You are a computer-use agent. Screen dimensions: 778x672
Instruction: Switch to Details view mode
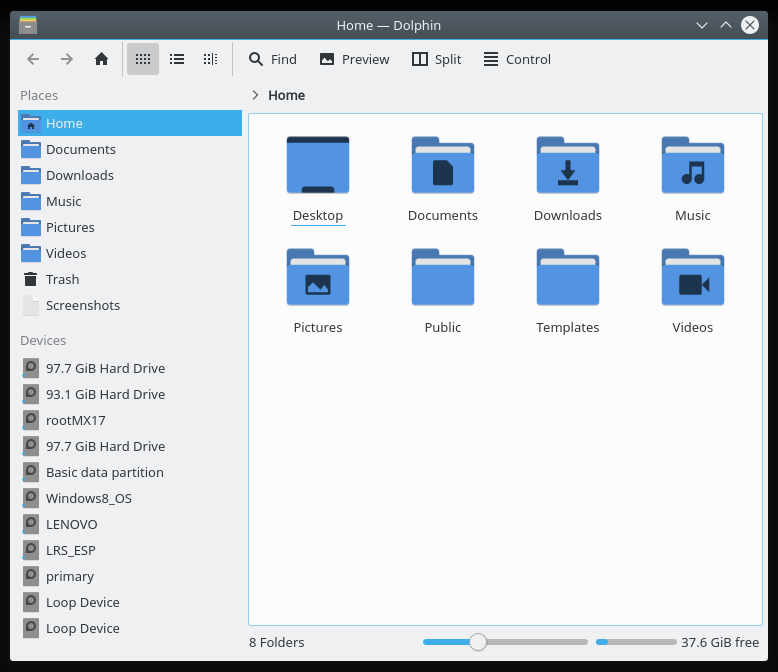(x=210, y=59)
